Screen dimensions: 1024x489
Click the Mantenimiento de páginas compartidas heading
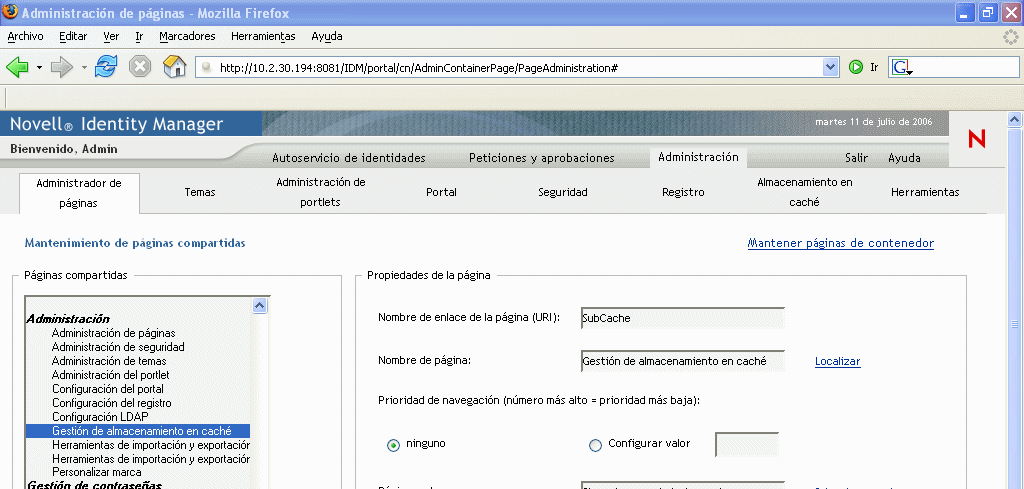click(135, 243)
